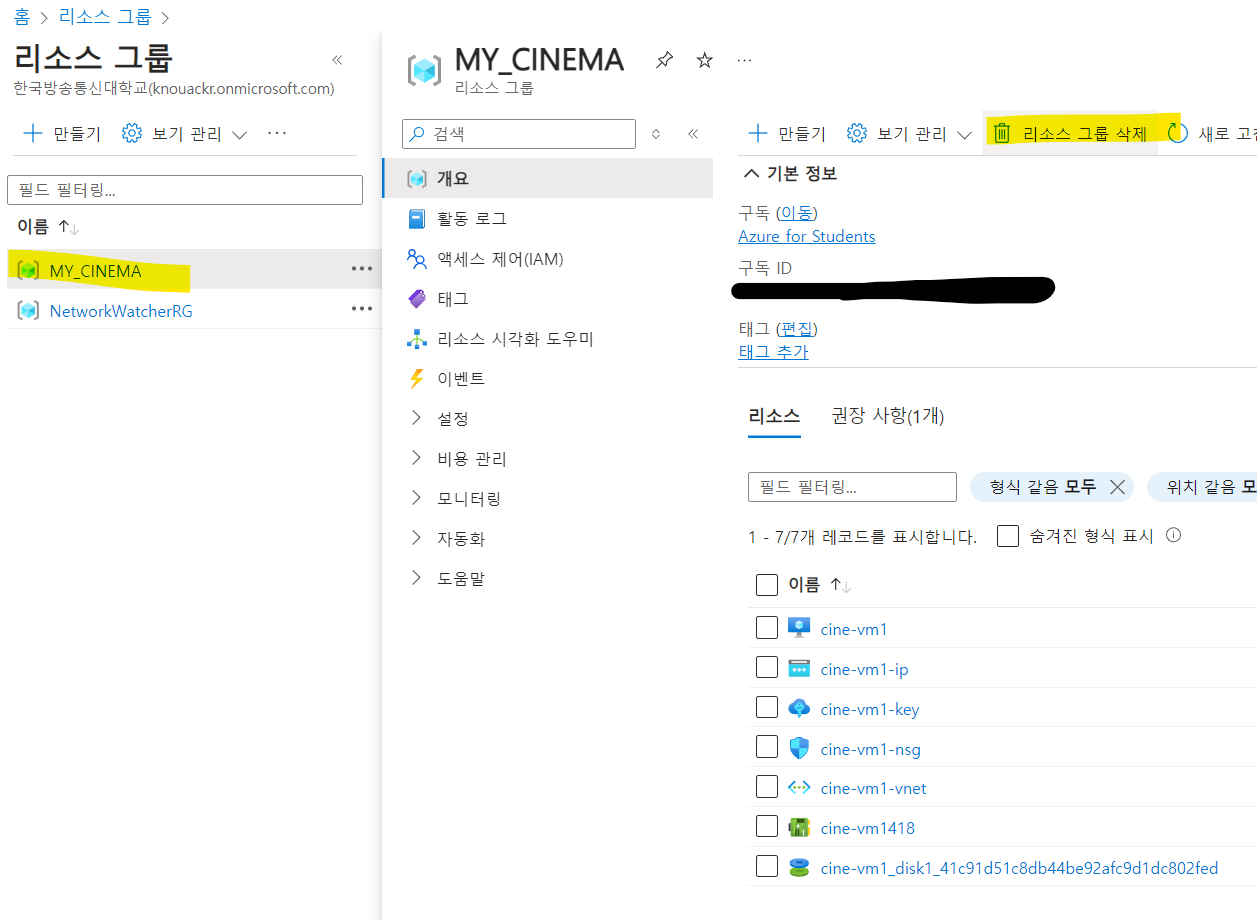
Task: Click the 태그 추가 link
Action: (773, 352)
